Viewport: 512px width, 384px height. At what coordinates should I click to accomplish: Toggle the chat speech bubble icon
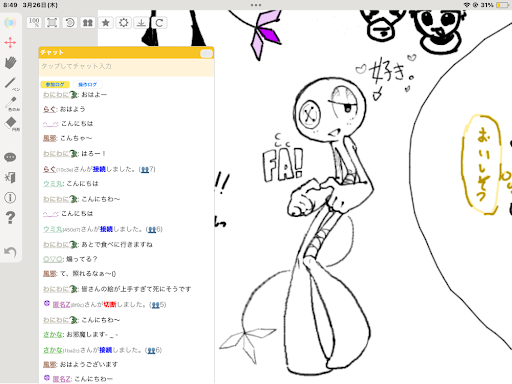click(x=10, y=157)
